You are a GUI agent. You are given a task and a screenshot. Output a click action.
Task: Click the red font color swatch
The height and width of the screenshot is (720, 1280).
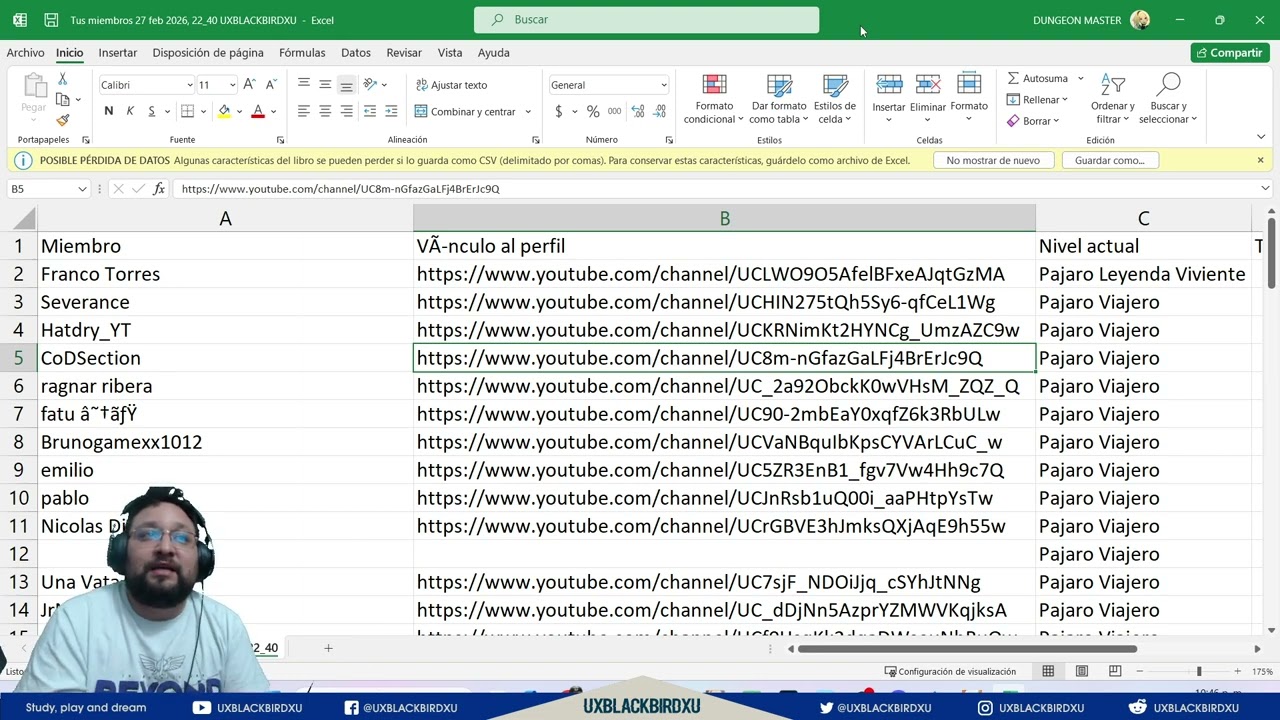click(258, 111)
